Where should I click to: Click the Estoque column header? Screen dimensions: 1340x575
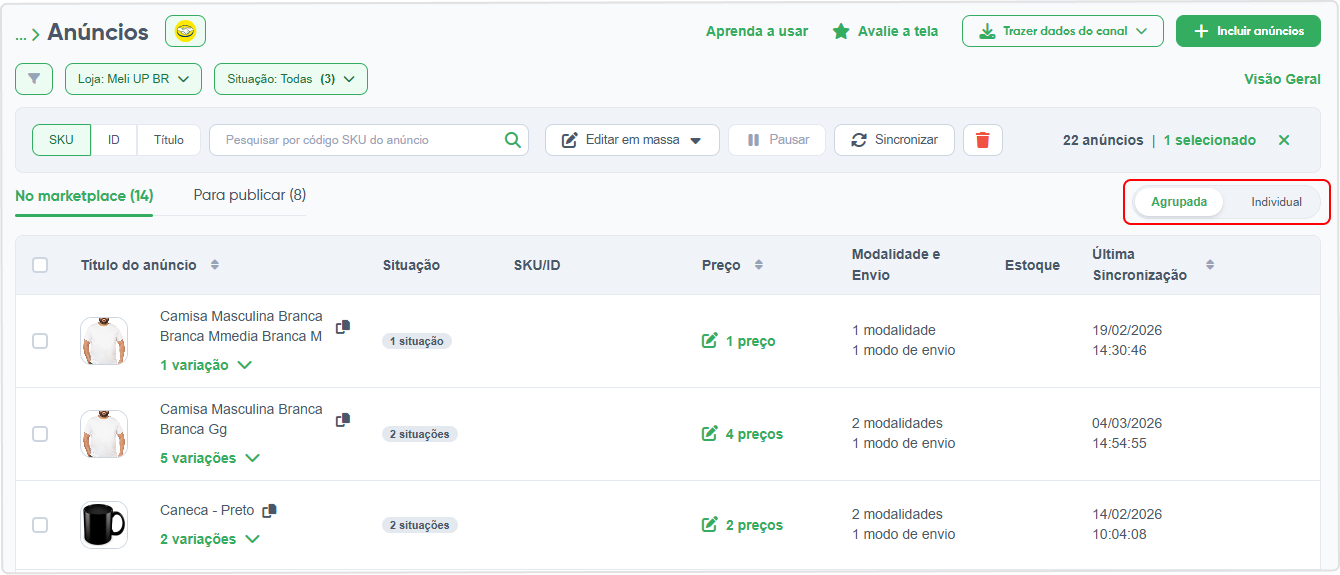[1032, 265]
